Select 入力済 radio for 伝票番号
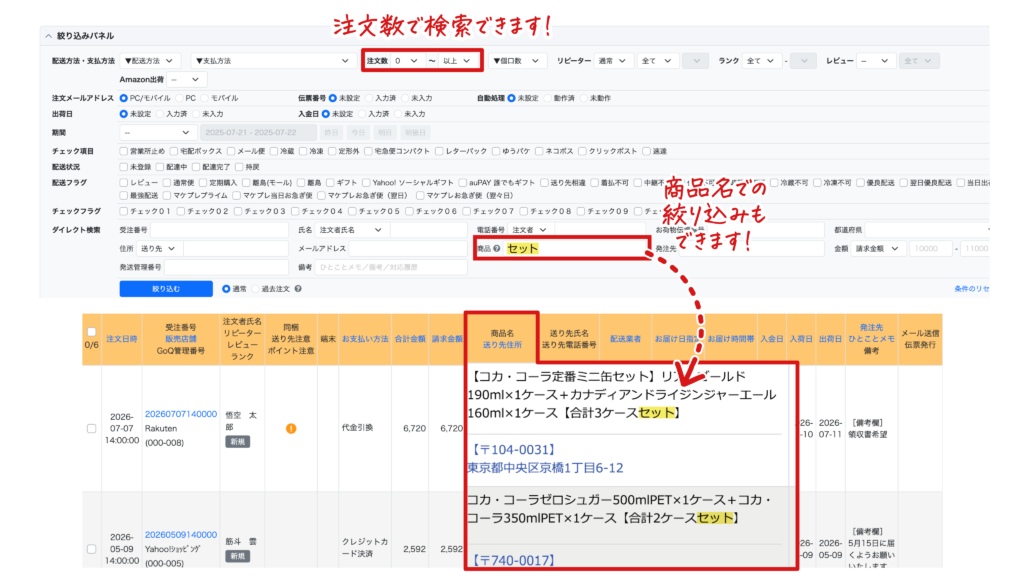1024x583 pixels. pyautogui.click(x=369, y=99)
